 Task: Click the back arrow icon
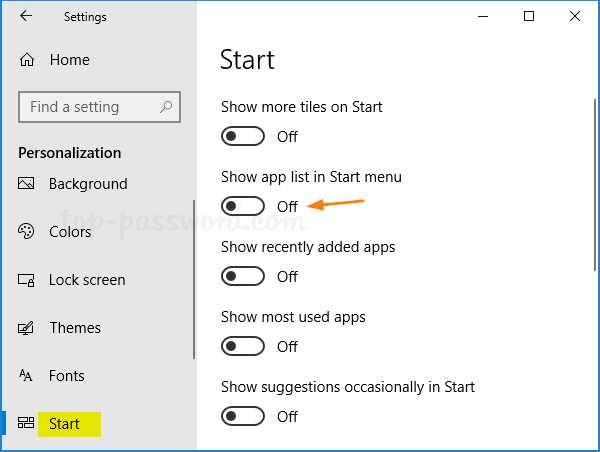click(26, 17)
